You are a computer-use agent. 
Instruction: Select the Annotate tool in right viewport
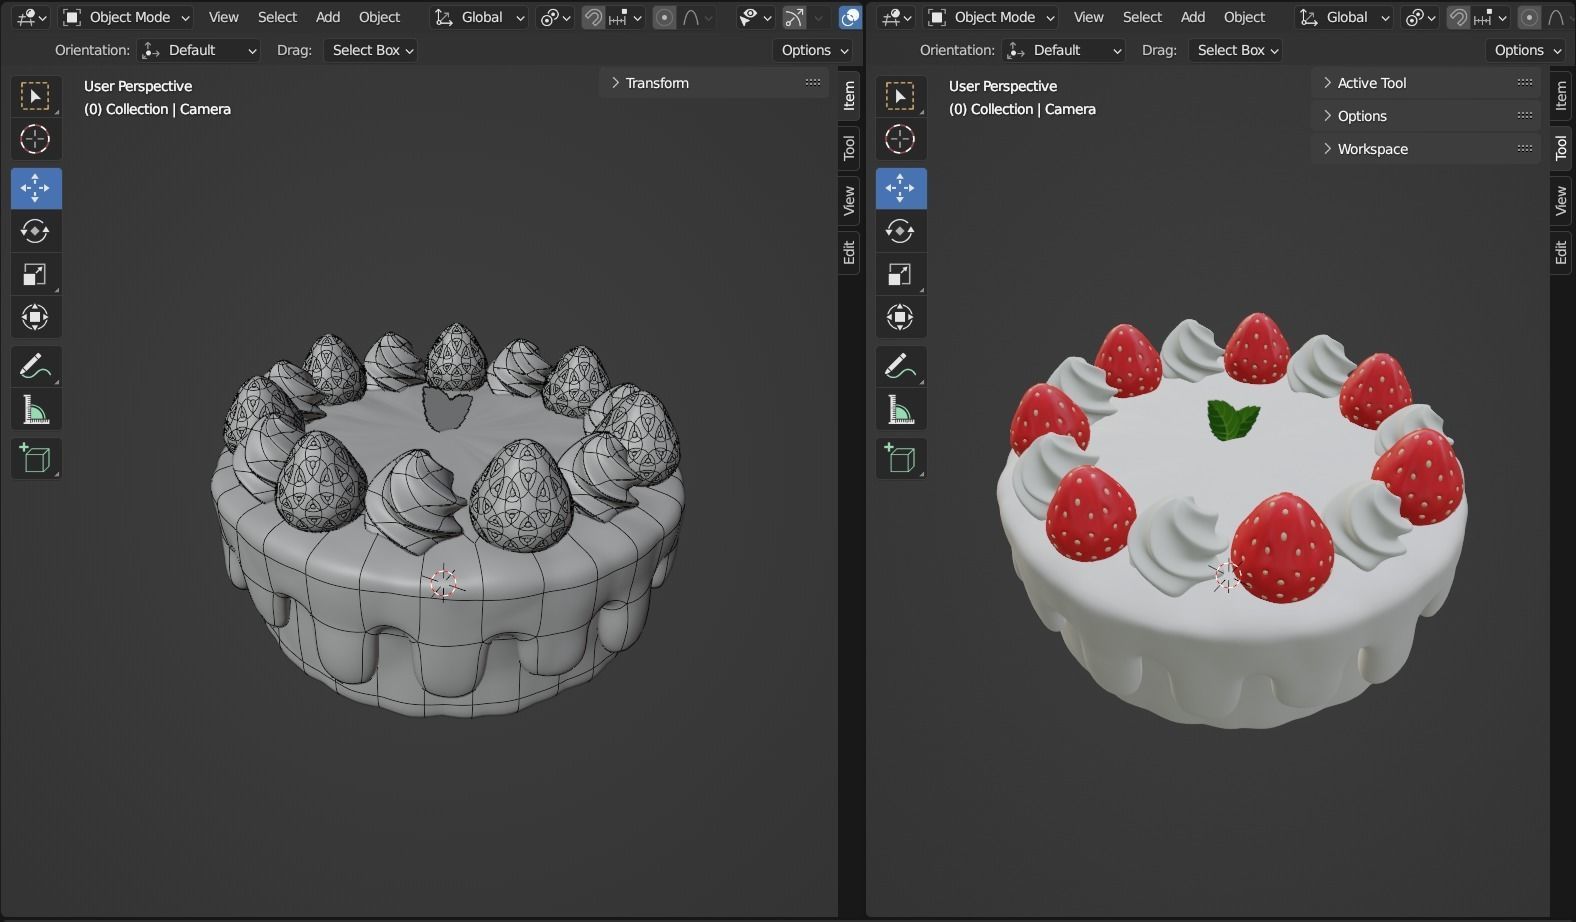(x=901, y=366)
